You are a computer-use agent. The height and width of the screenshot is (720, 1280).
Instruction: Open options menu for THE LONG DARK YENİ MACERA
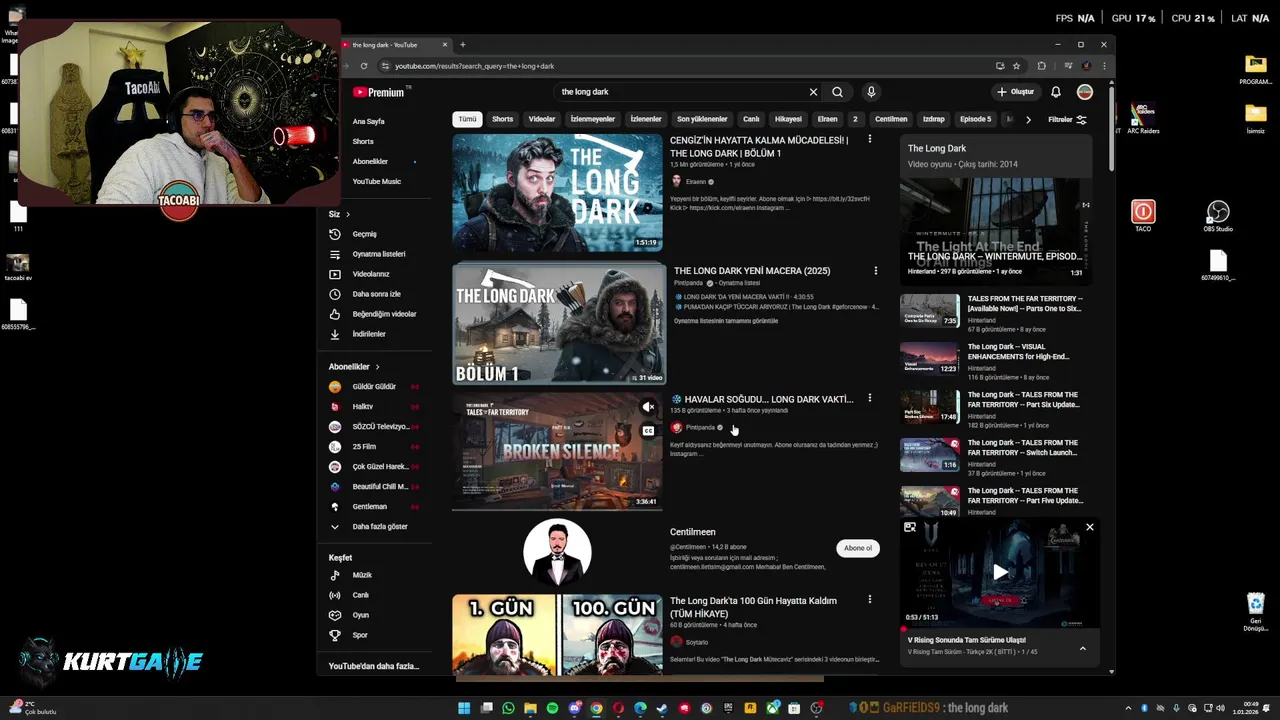[x=875, y=270]
